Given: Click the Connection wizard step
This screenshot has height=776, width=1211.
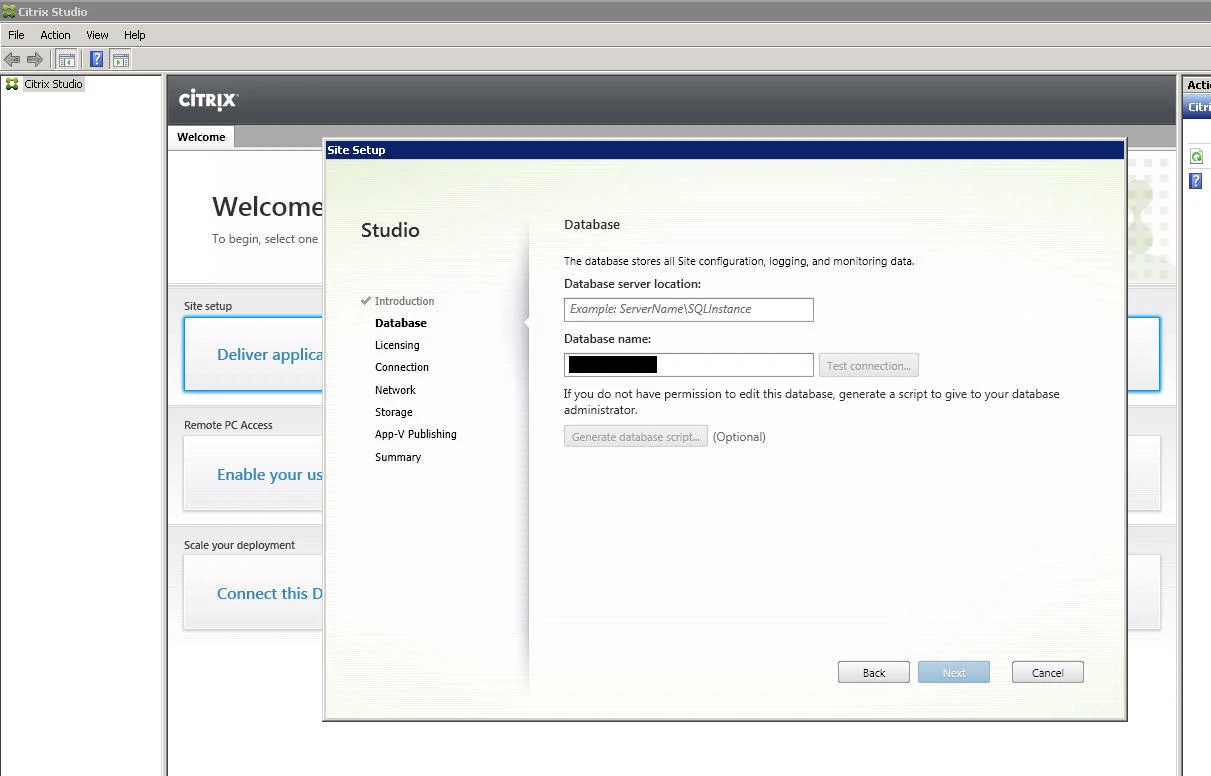Looking at the screenshot, I should point(401,367).
